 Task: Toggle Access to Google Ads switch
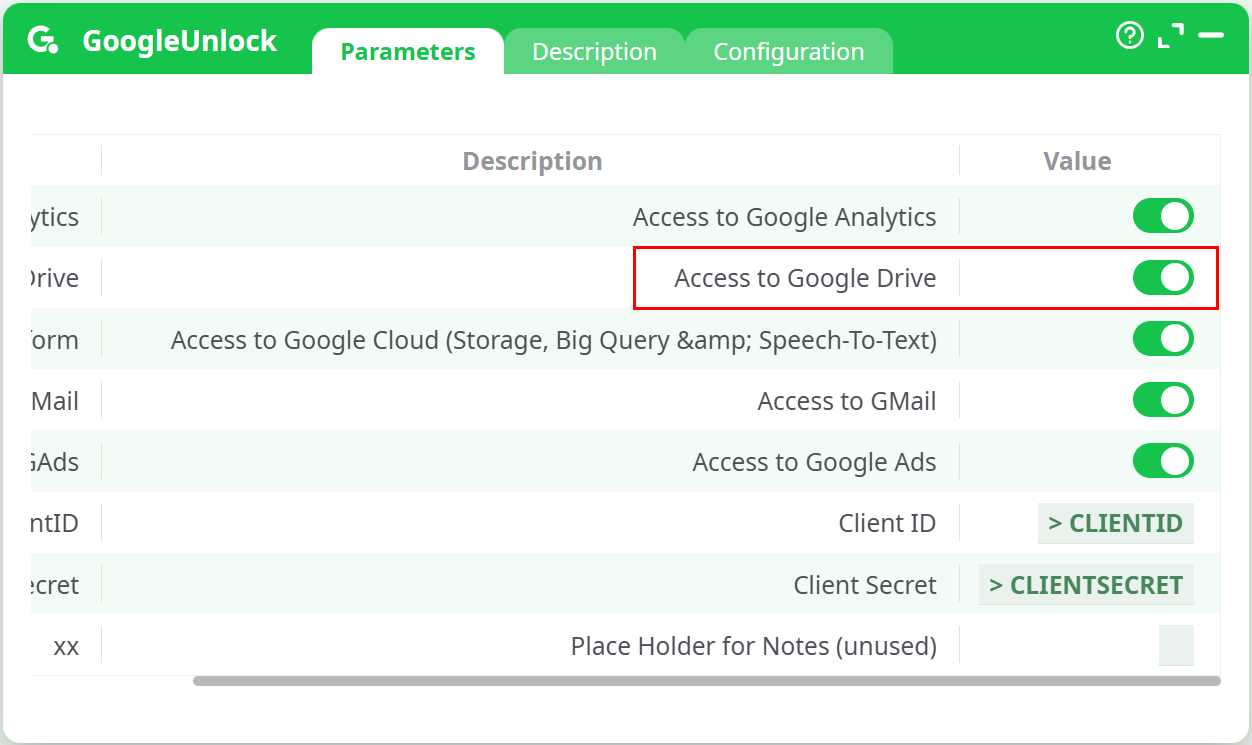click(1163, 462)
